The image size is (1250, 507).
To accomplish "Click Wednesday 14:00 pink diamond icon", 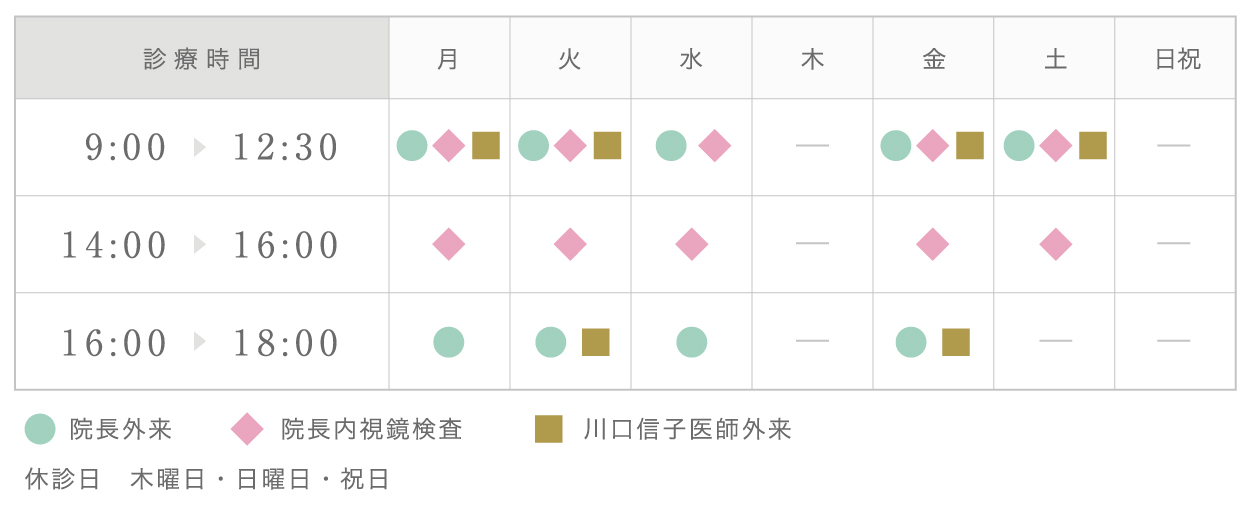I will point(691,244).
